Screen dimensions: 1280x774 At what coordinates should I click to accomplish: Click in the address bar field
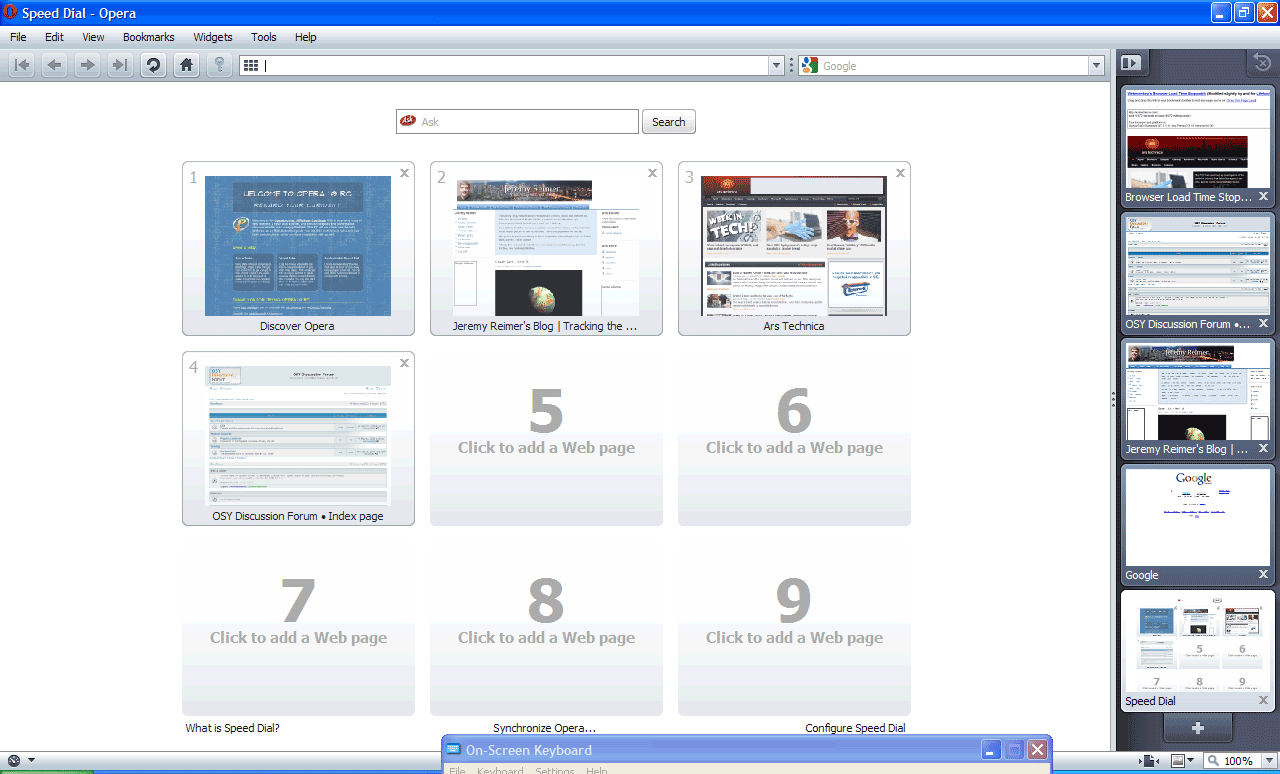point(511,66)
